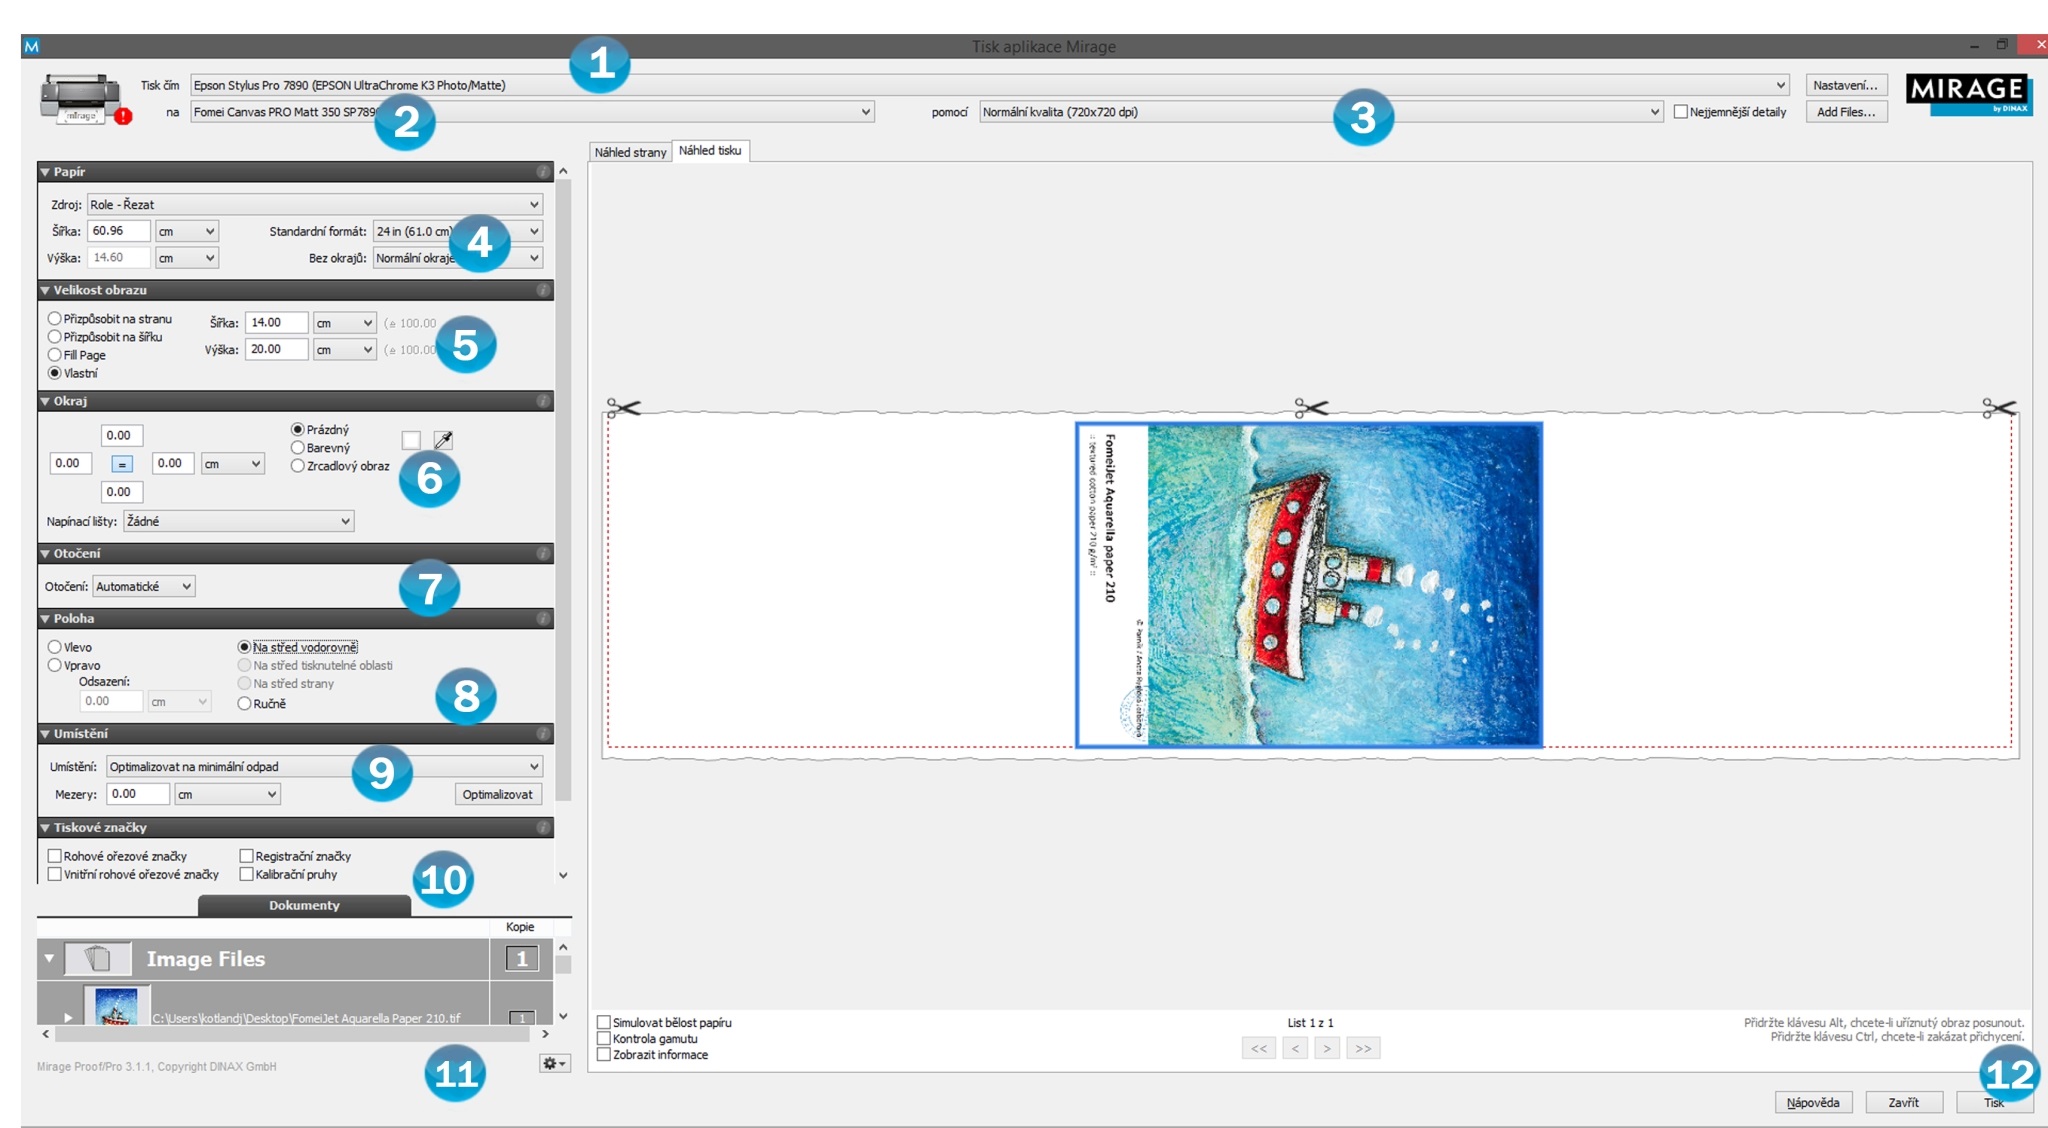The width and height of the screenshot is (2048, 1128).
Task: Collapse the Image Files group
Action: click(48, 958)
